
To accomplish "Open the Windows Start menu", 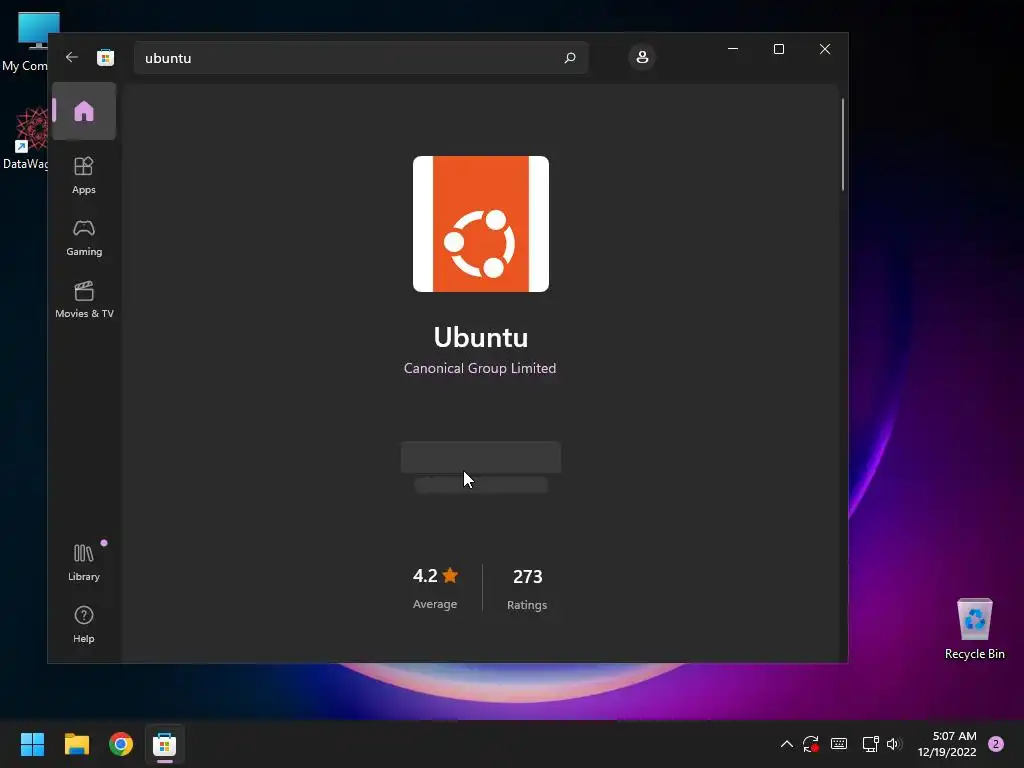I will pyautogui.click(x=32, y=744).
